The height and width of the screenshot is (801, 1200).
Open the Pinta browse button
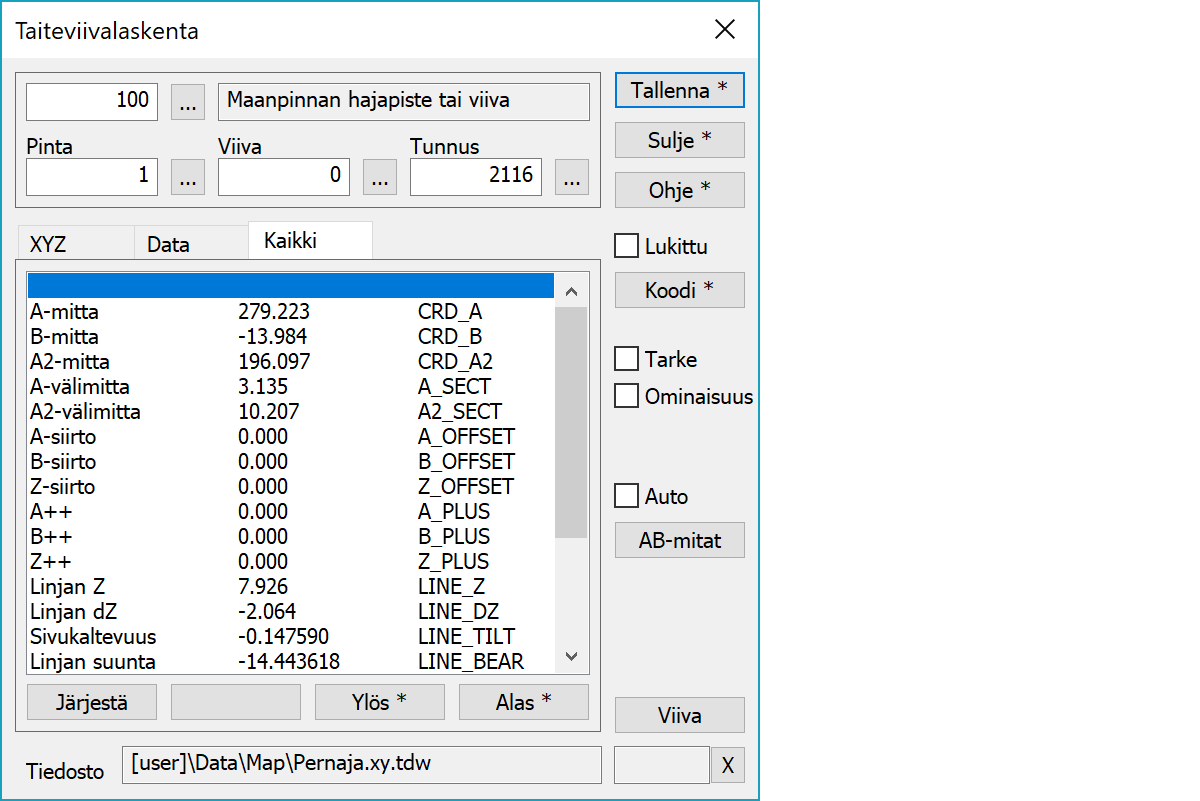pos(188,177)
